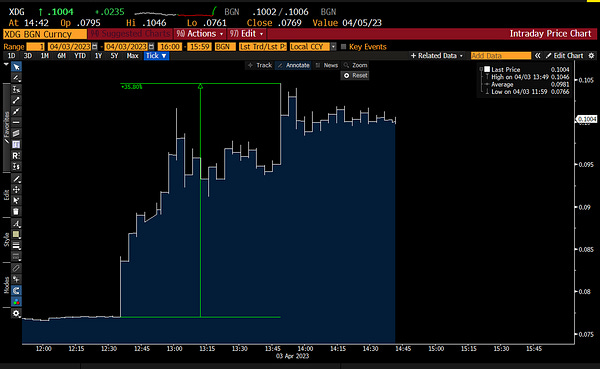
Task: Select the 6M period tab
Action: pyautogui.click(x=61, y=56)
